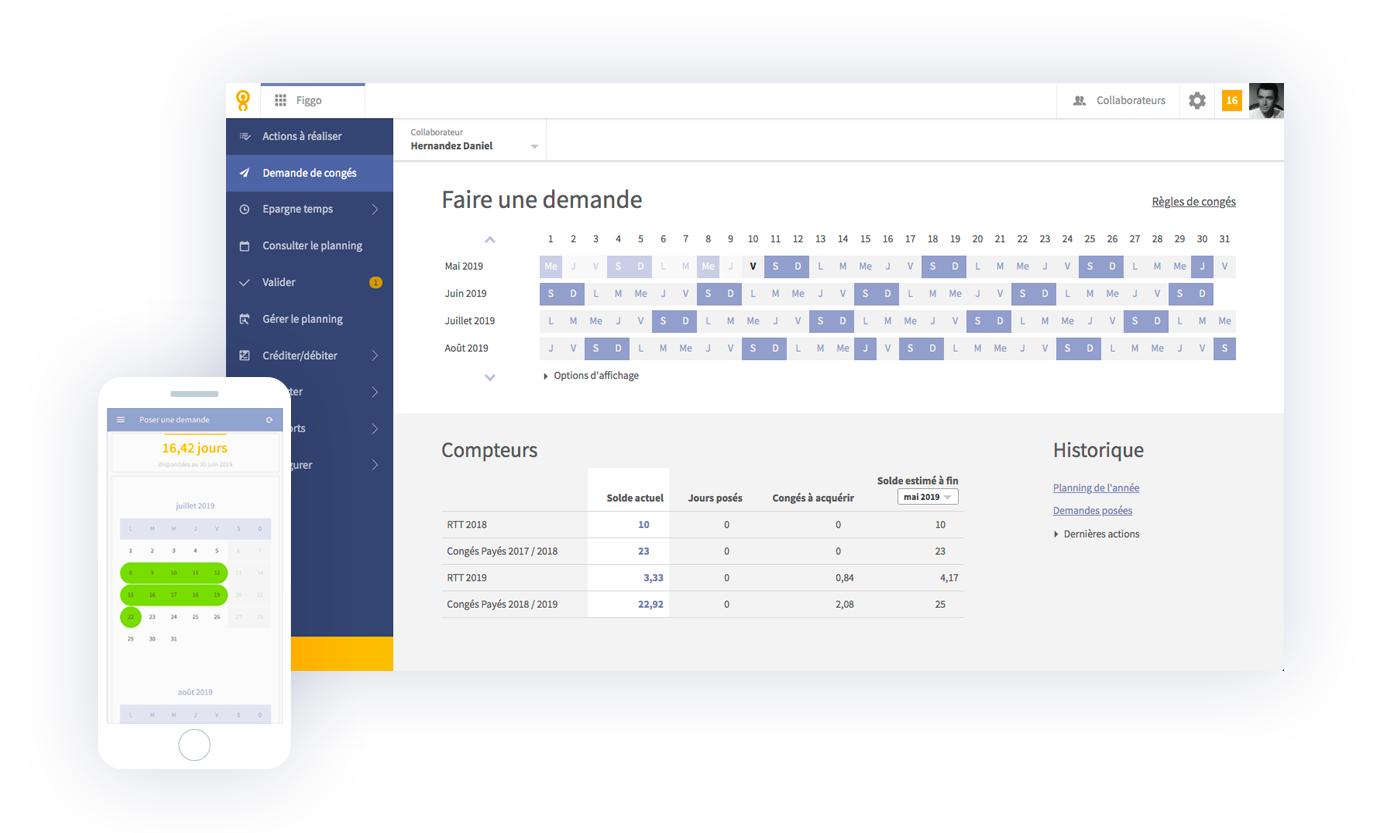Viewport: 1395px width, 833px height.
Task: Expand the Epargne temps submenu chevron
Action: [374, 210]
